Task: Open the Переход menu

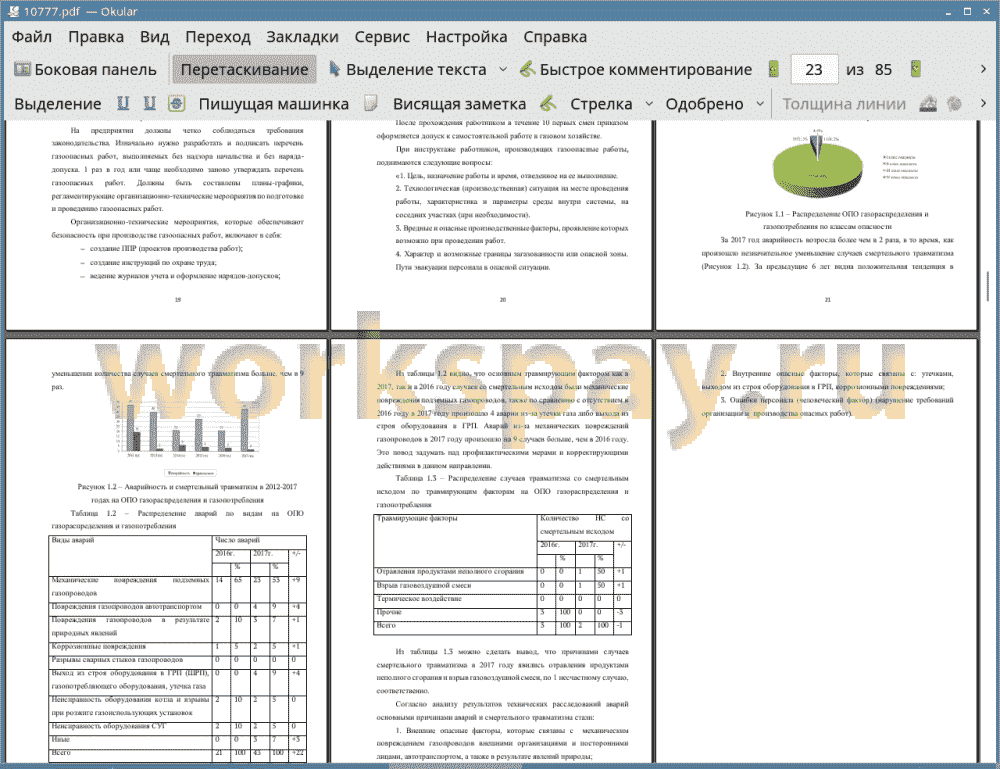Action: [217, 37]
